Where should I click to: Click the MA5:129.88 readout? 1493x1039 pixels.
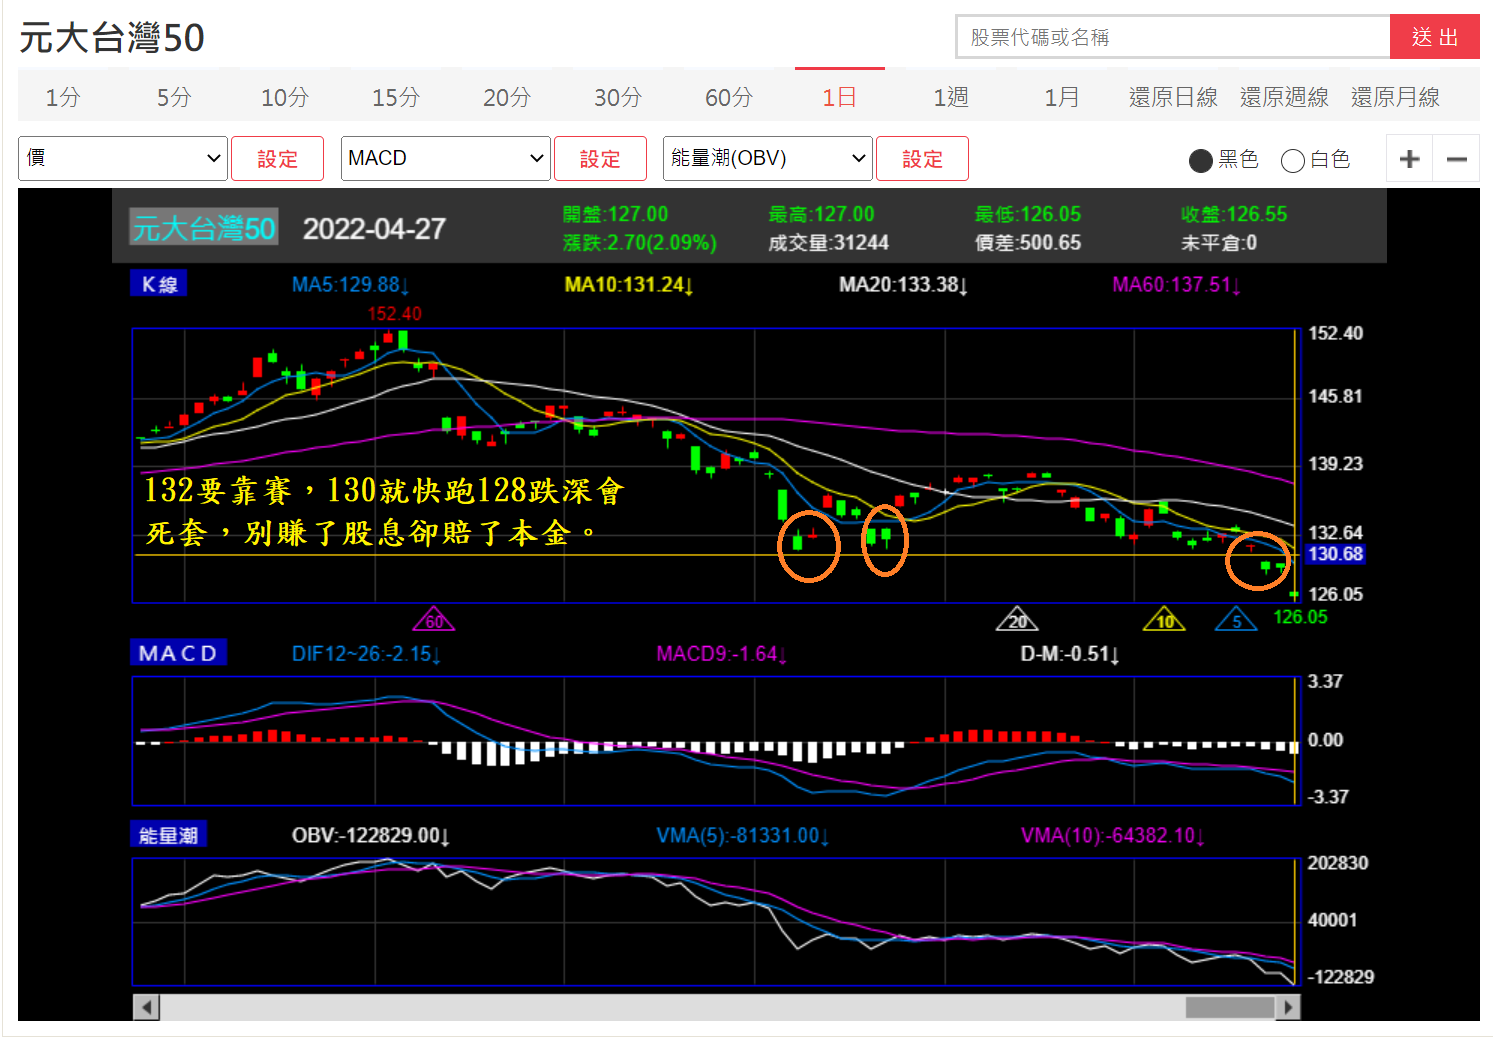[350, 285]
